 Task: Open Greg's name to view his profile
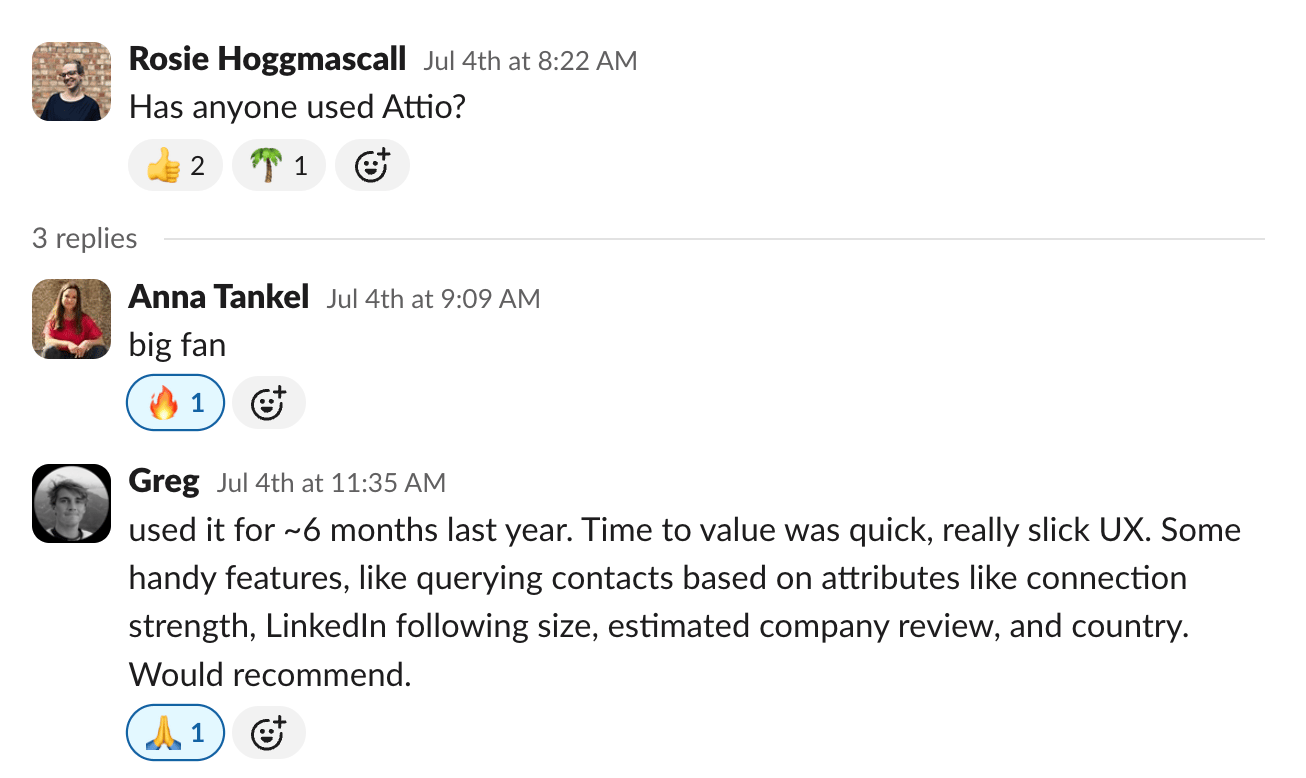[x=164, y=482]
